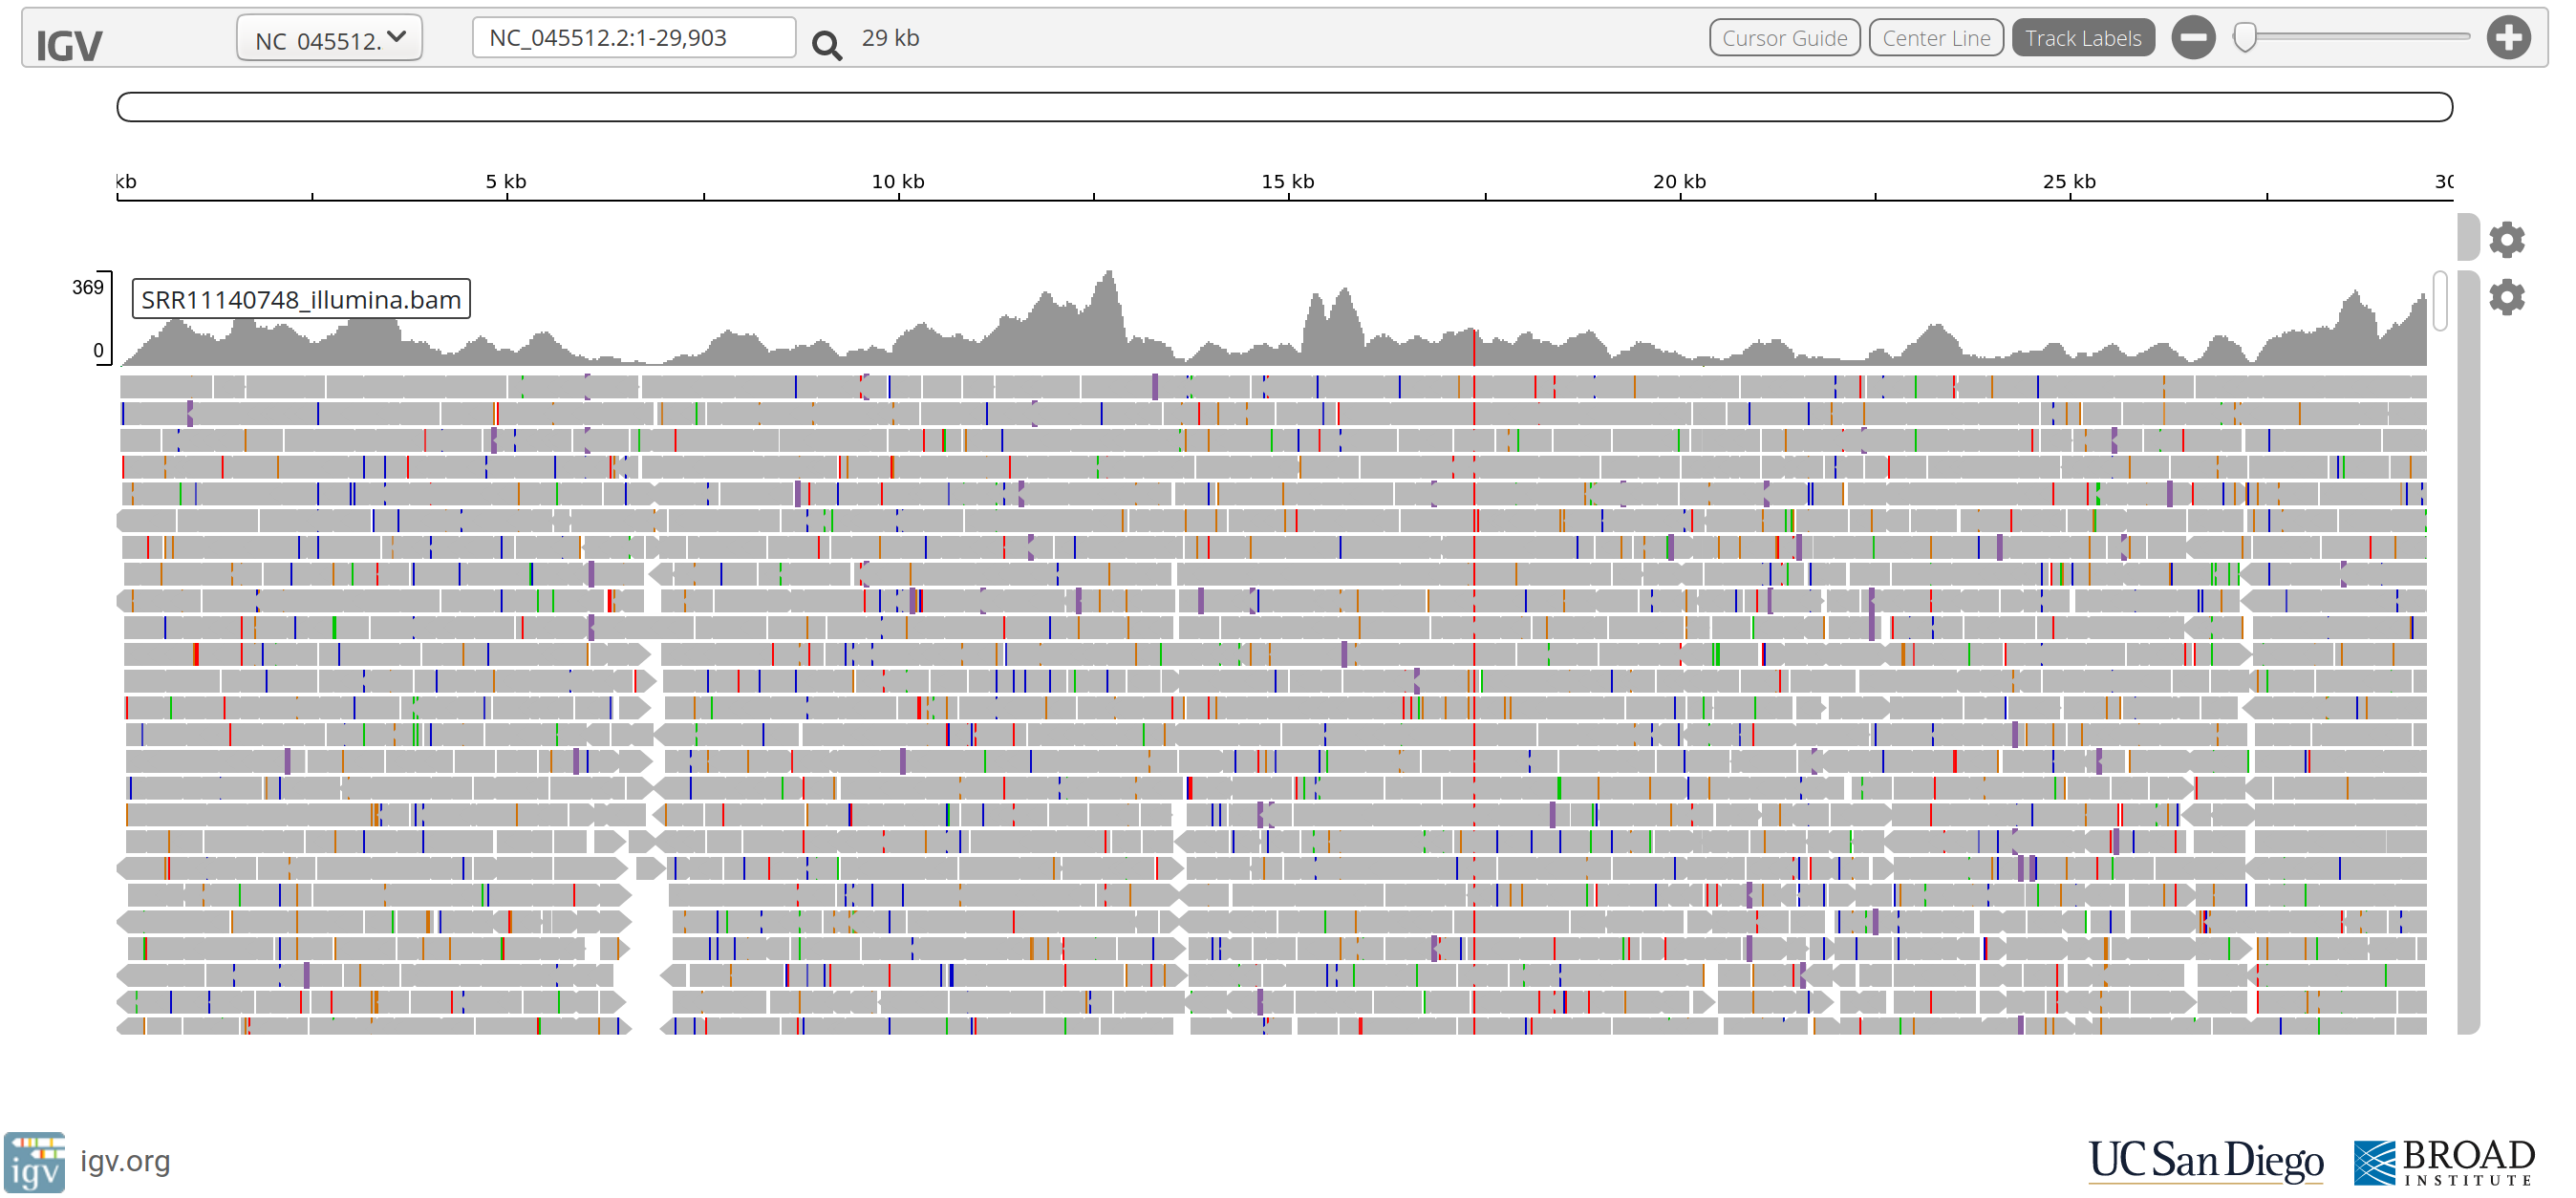Toggle the Cursor Guide button
The width and height of the screenshot is (2576, 1198).
(x=1784, y=38)
